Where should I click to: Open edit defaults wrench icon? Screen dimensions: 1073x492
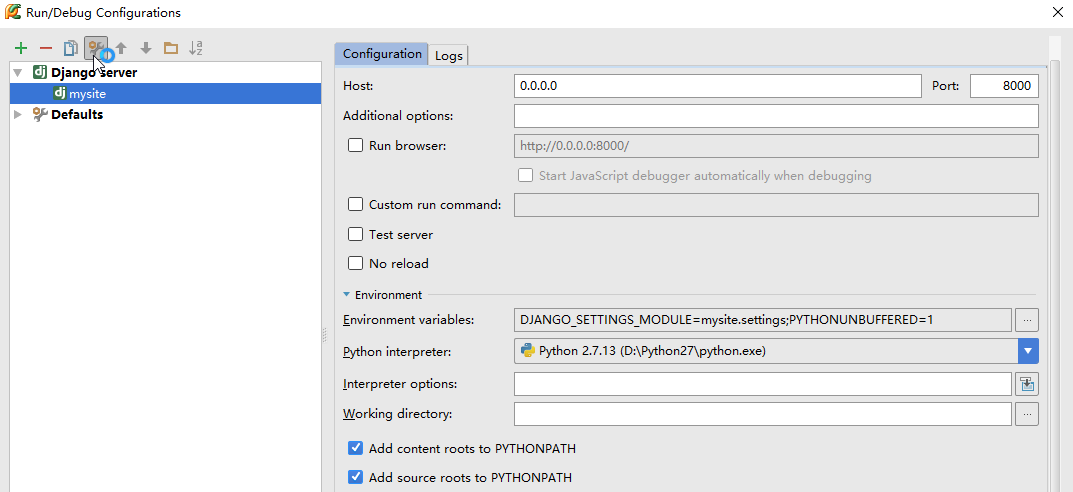[96, 48]
